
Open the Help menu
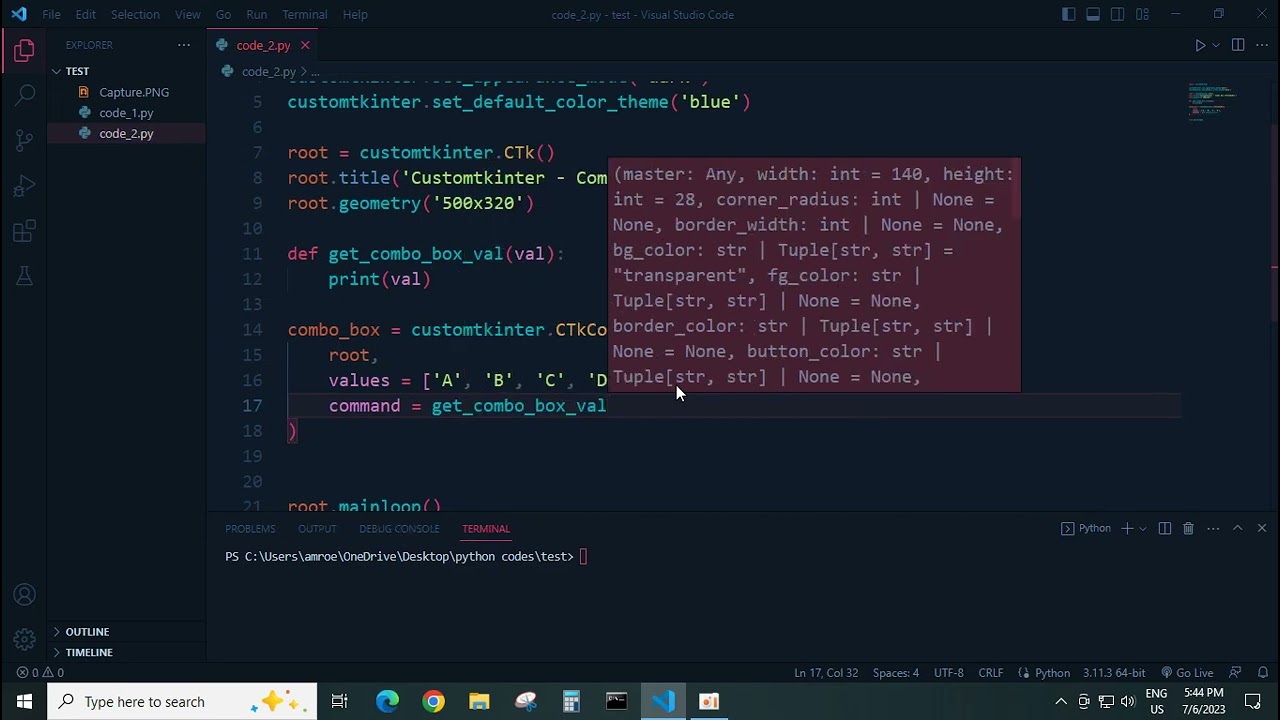coord(355,14)
